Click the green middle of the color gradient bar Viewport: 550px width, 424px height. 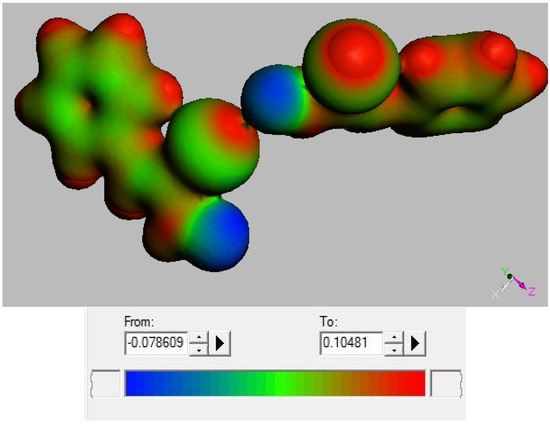(275, 383)
